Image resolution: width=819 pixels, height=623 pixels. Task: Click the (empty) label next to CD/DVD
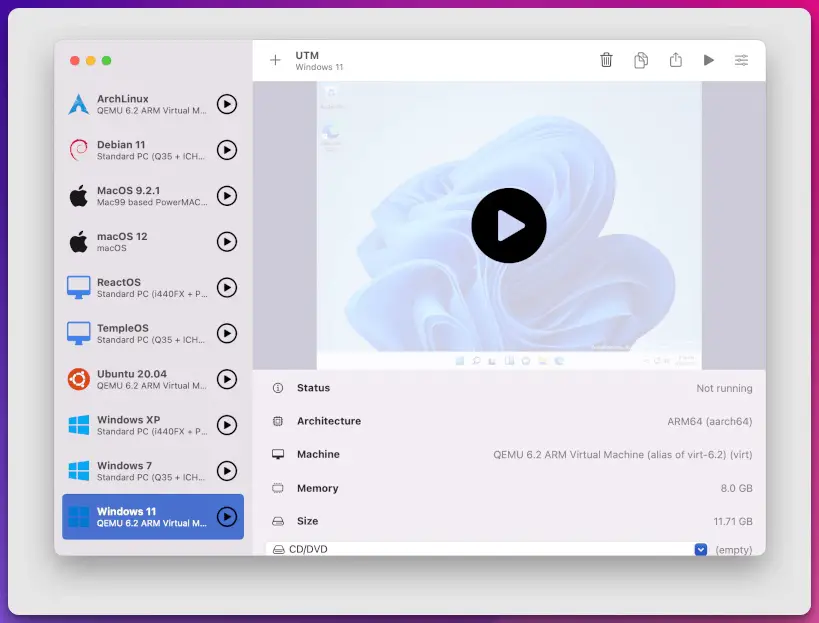click(734, 549)
